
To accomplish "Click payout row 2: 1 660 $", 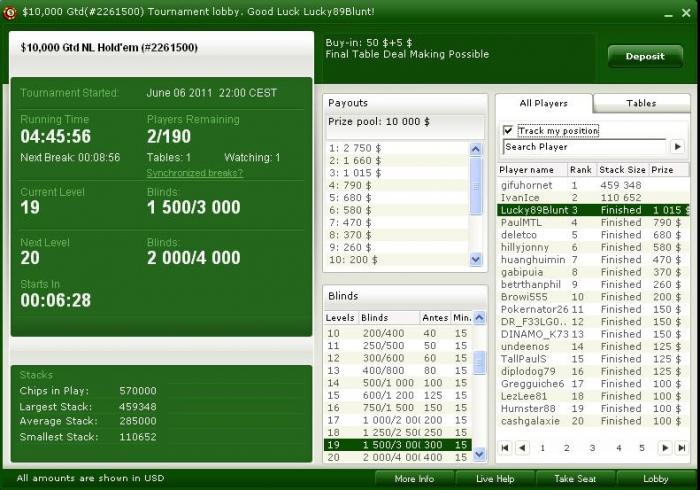I will [x=397, y=161].
